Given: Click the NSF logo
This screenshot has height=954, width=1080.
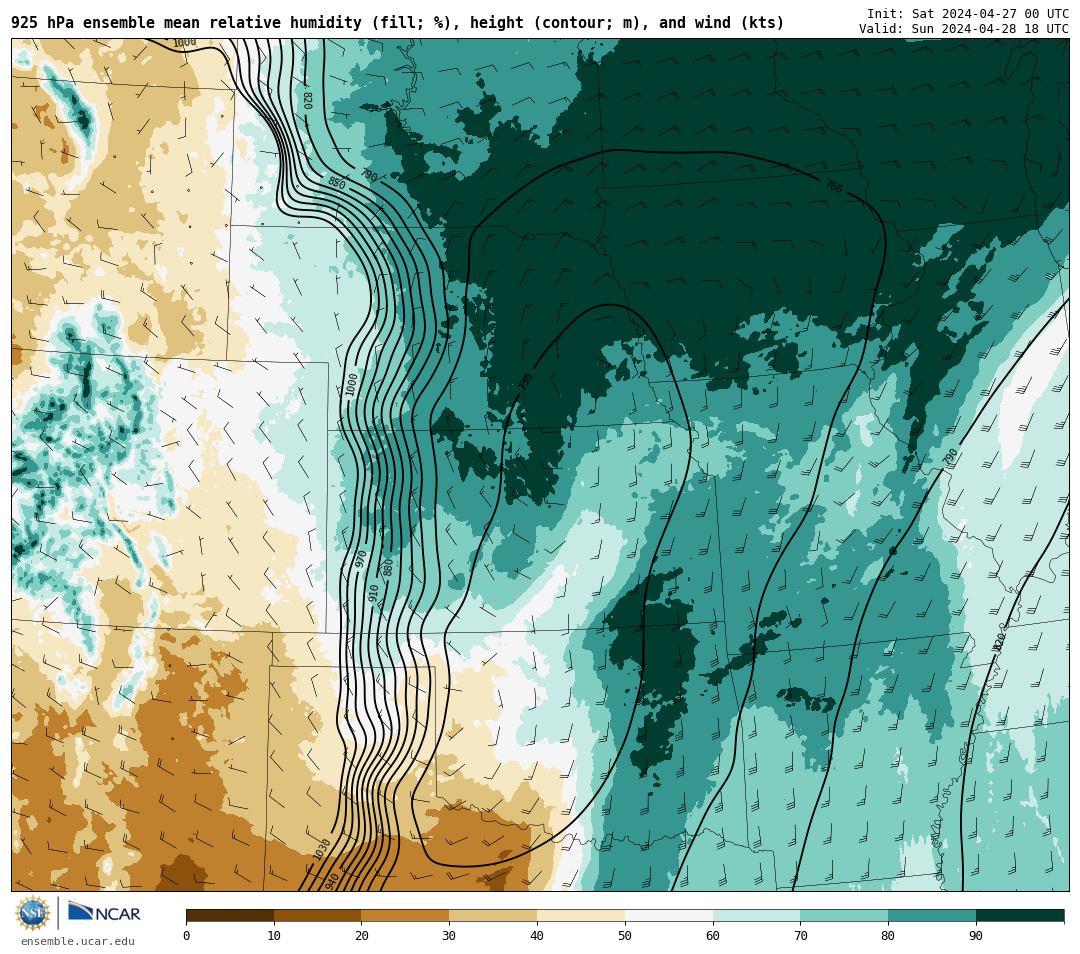Looking at the screenshot, I should tap(33, 913).
